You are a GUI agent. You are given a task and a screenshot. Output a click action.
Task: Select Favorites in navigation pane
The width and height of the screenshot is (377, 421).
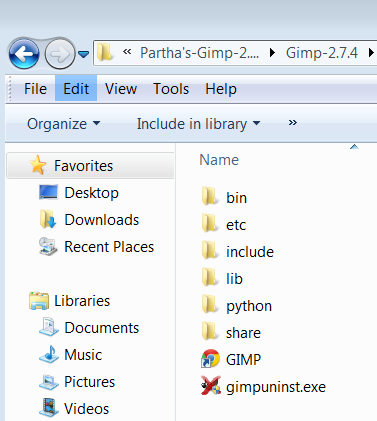point(90,166)
